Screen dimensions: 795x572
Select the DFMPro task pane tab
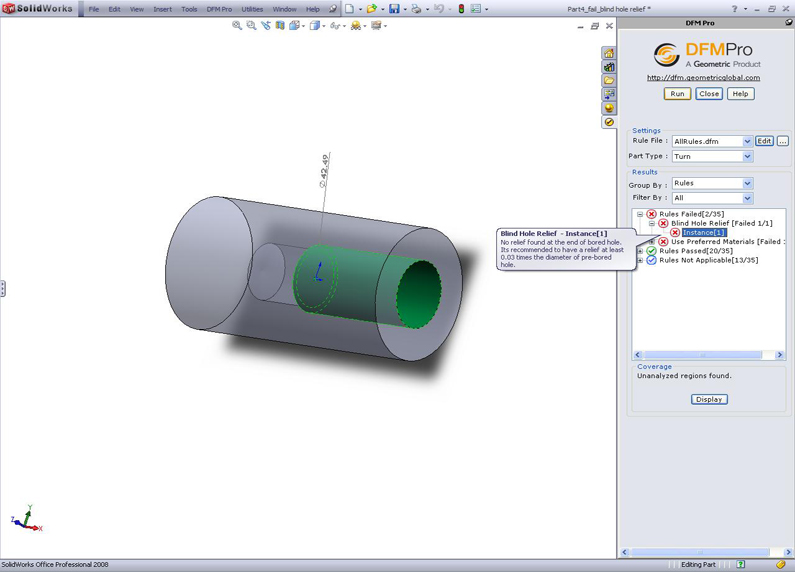pyautogui.click(x=609, y=122)
